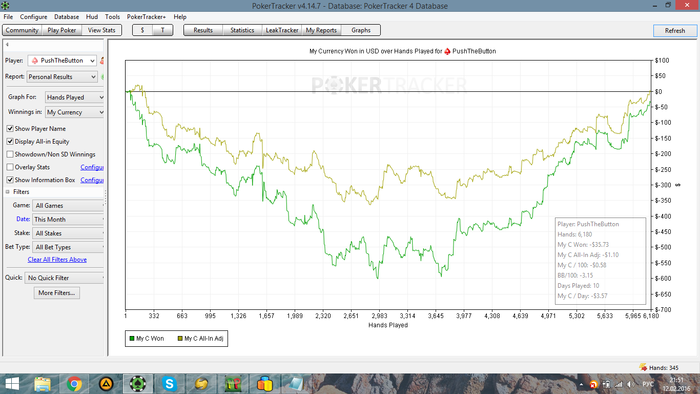This screenshot has height=394, width=700.
Task: Switch to the Community section
Action: 22,30
